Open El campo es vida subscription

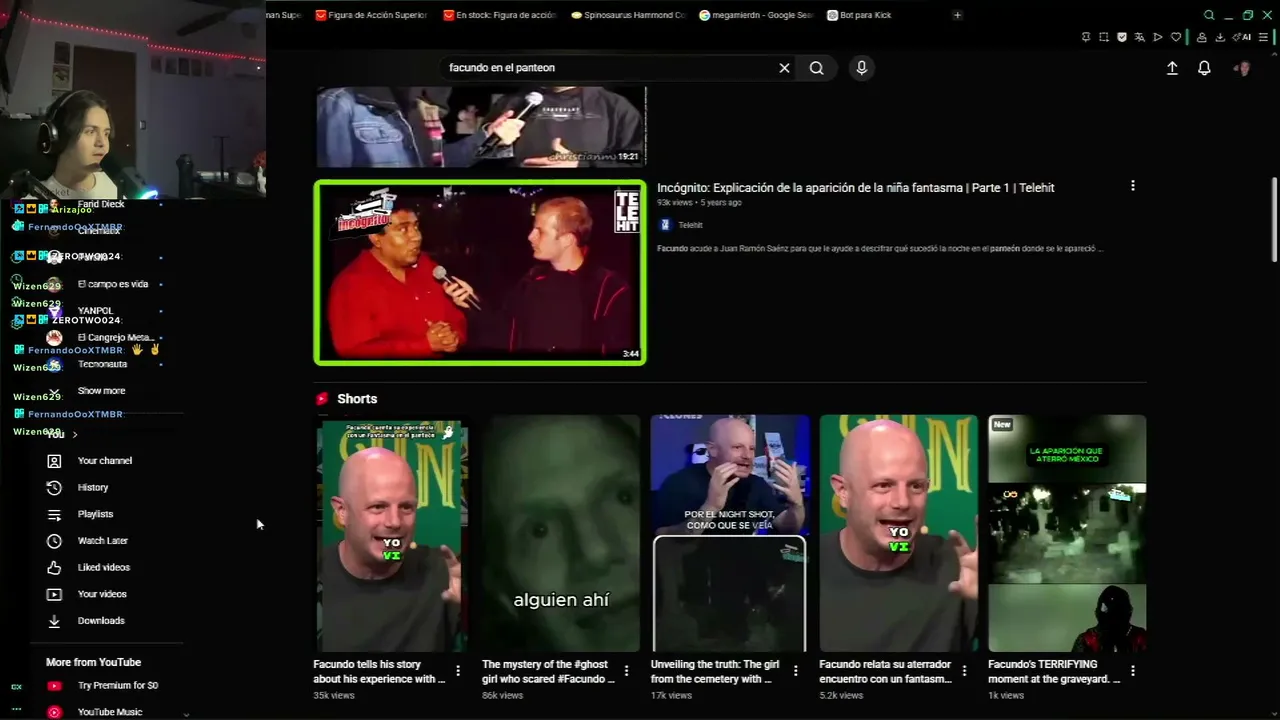(x=113, y=284)
